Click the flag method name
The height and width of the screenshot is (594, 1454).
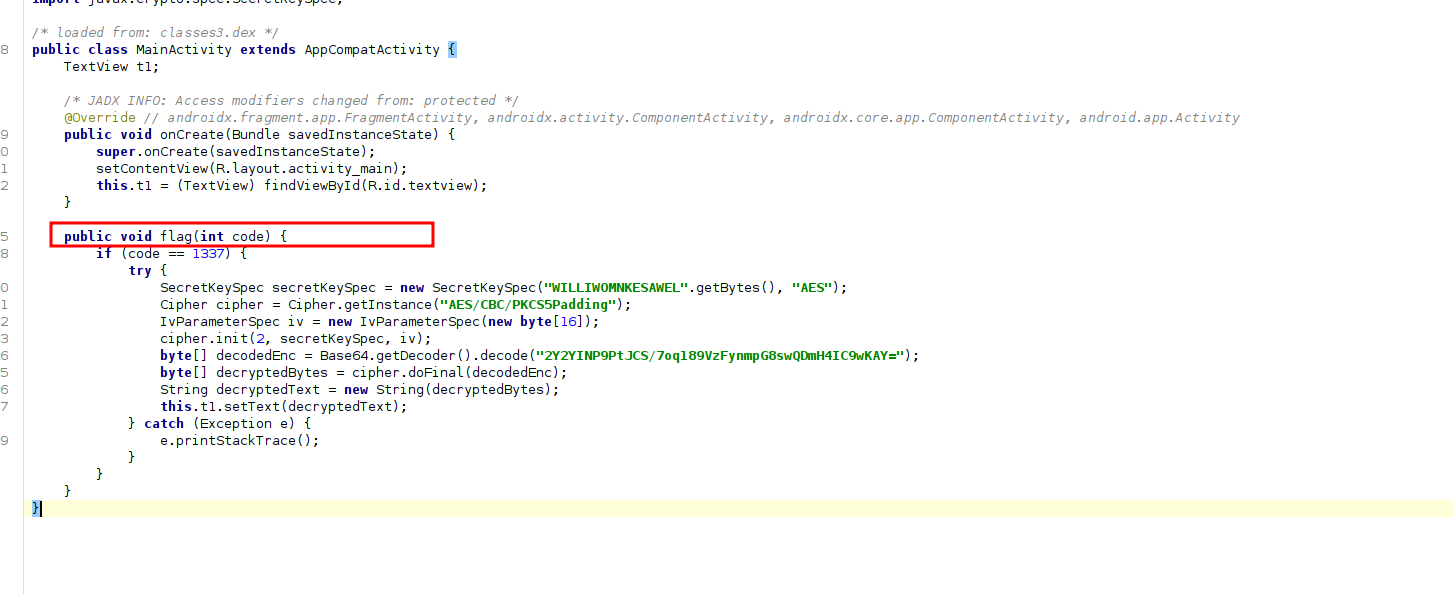tap(176, 236)
